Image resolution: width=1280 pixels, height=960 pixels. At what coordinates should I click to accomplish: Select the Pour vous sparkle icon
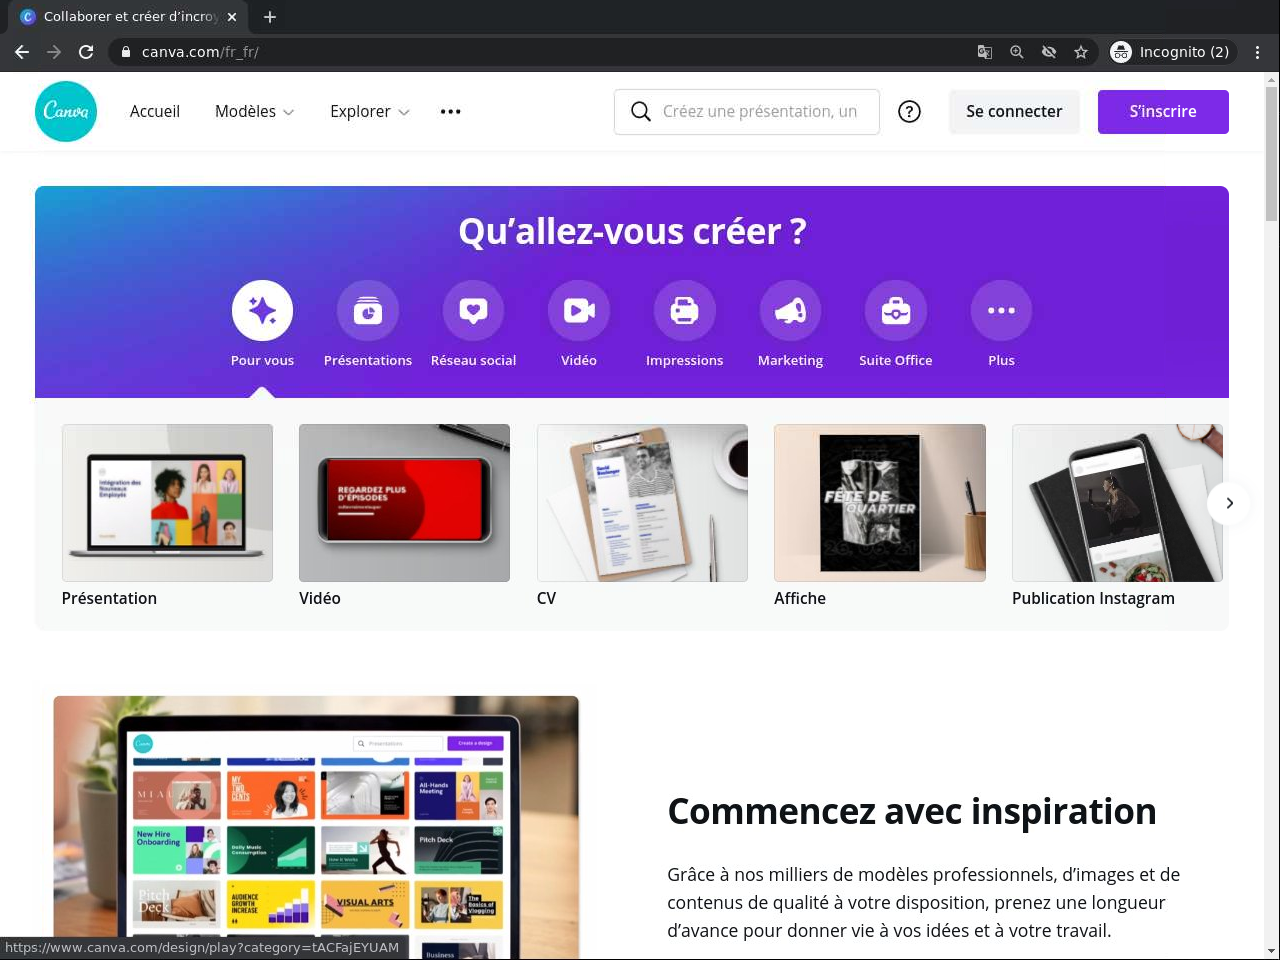click(262, 311)
